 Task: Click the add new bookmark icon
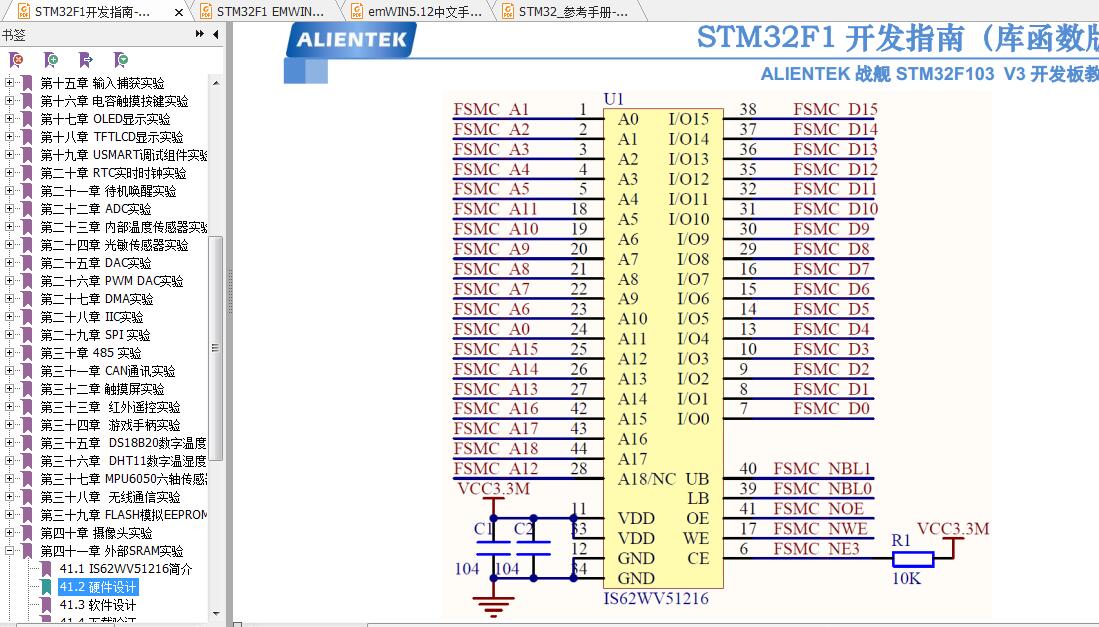[50, 60]
